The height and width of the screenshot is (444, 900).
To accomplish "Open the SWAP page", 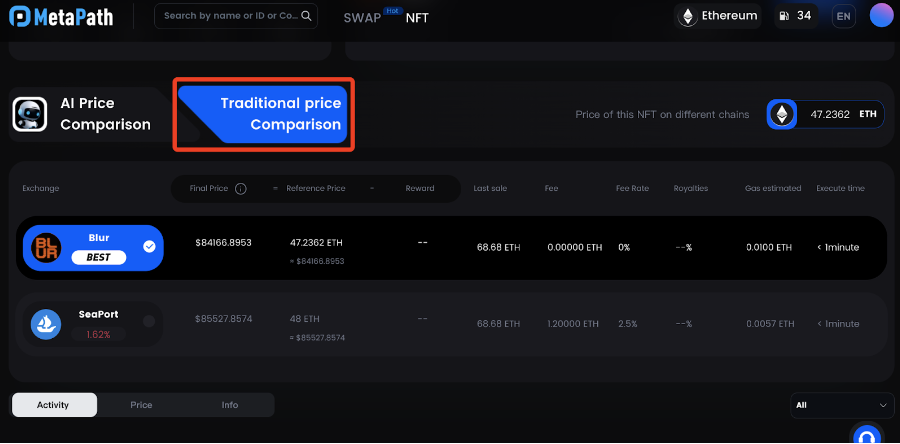I will point(362,18).
